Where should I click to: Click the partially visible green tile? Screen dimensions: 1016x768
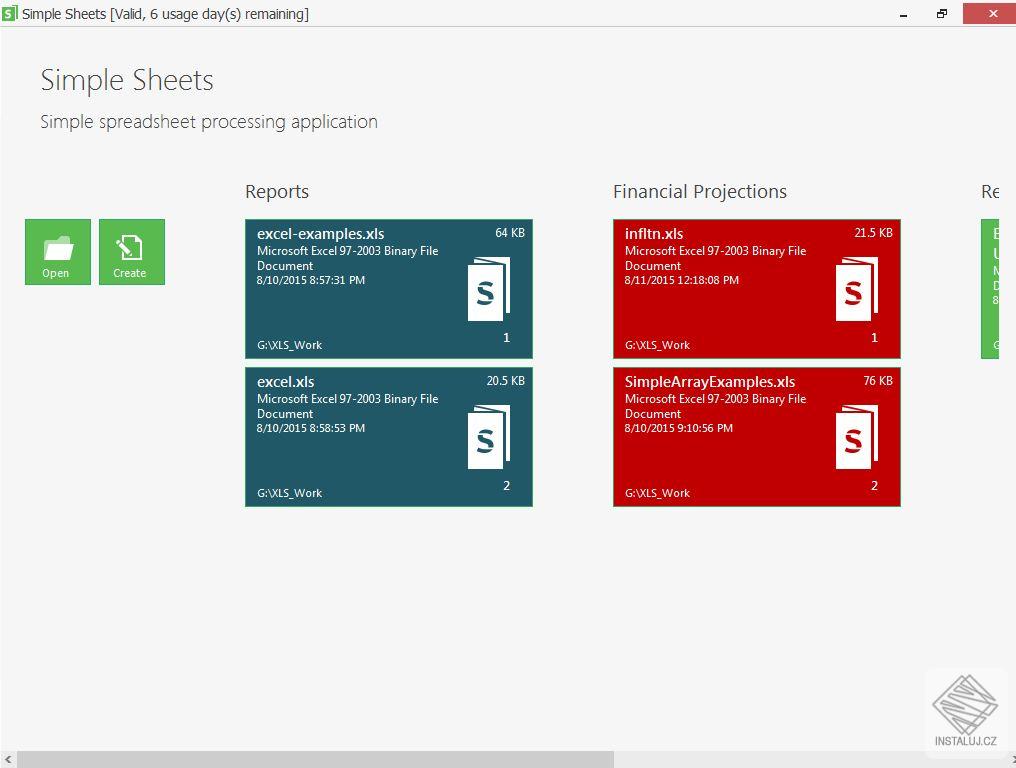point(997,288)
